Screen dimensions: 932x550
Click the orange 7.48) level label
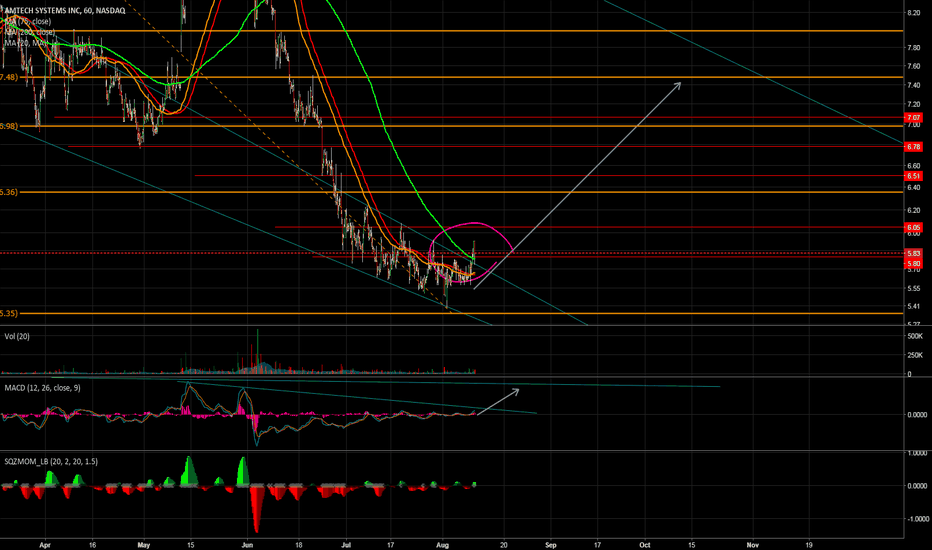pyautogui.click(x=9, y=77)
